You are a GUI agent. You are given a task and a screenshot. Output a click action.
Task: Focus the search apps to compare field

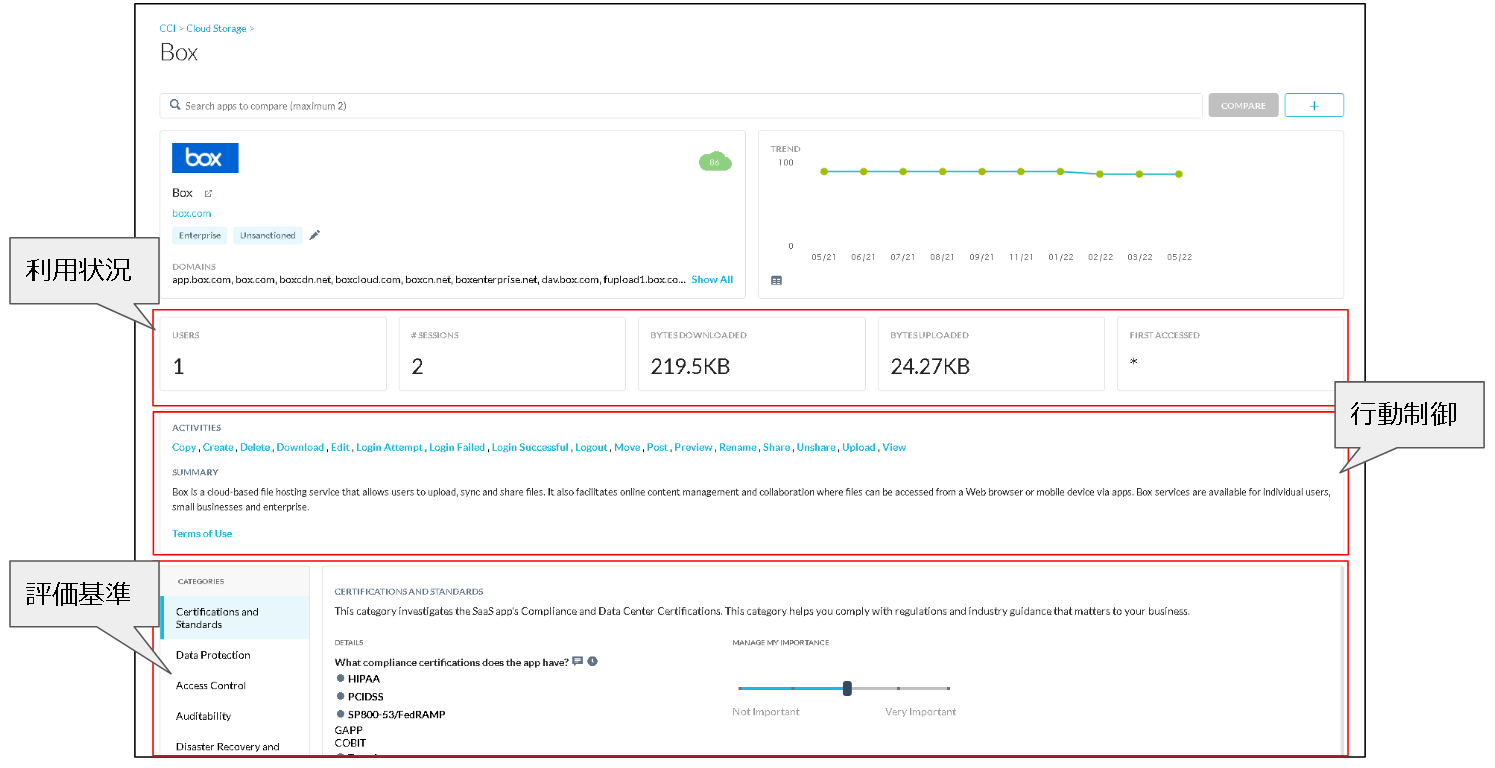[x=681, y=105]
